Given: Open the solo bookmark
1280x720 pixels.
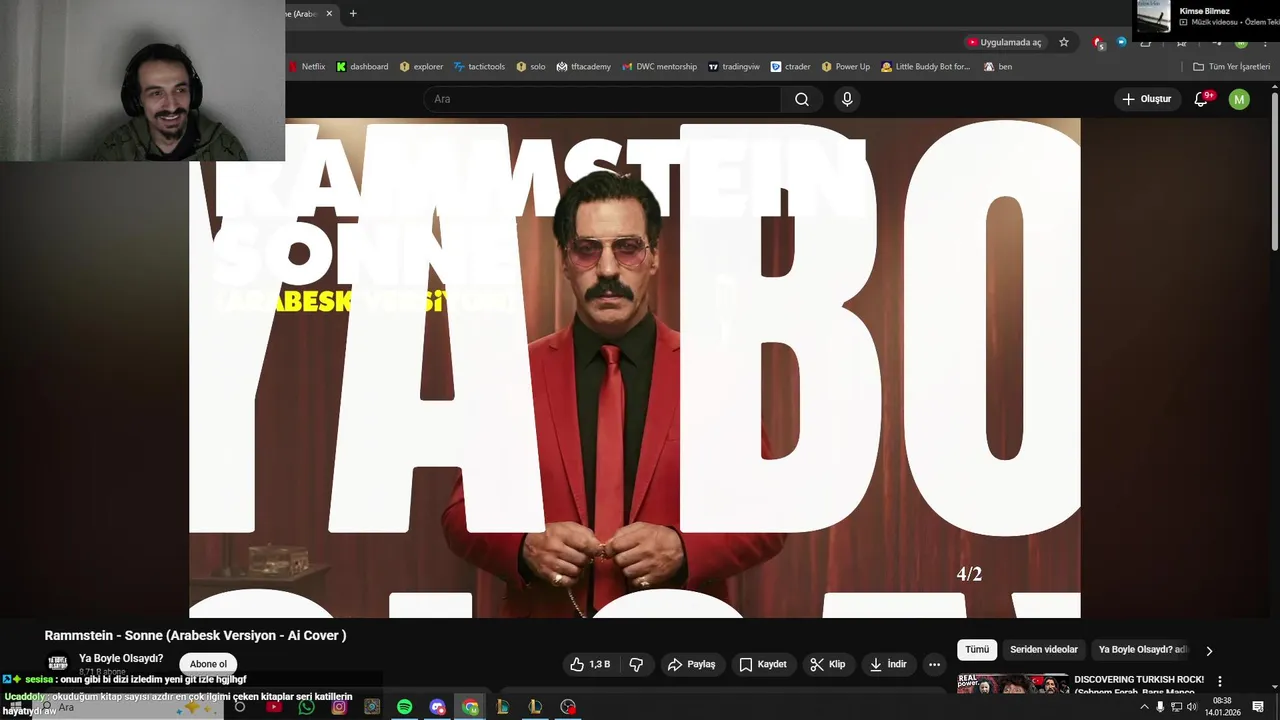Looking at the screenshot, I should (x=531, y=67).
